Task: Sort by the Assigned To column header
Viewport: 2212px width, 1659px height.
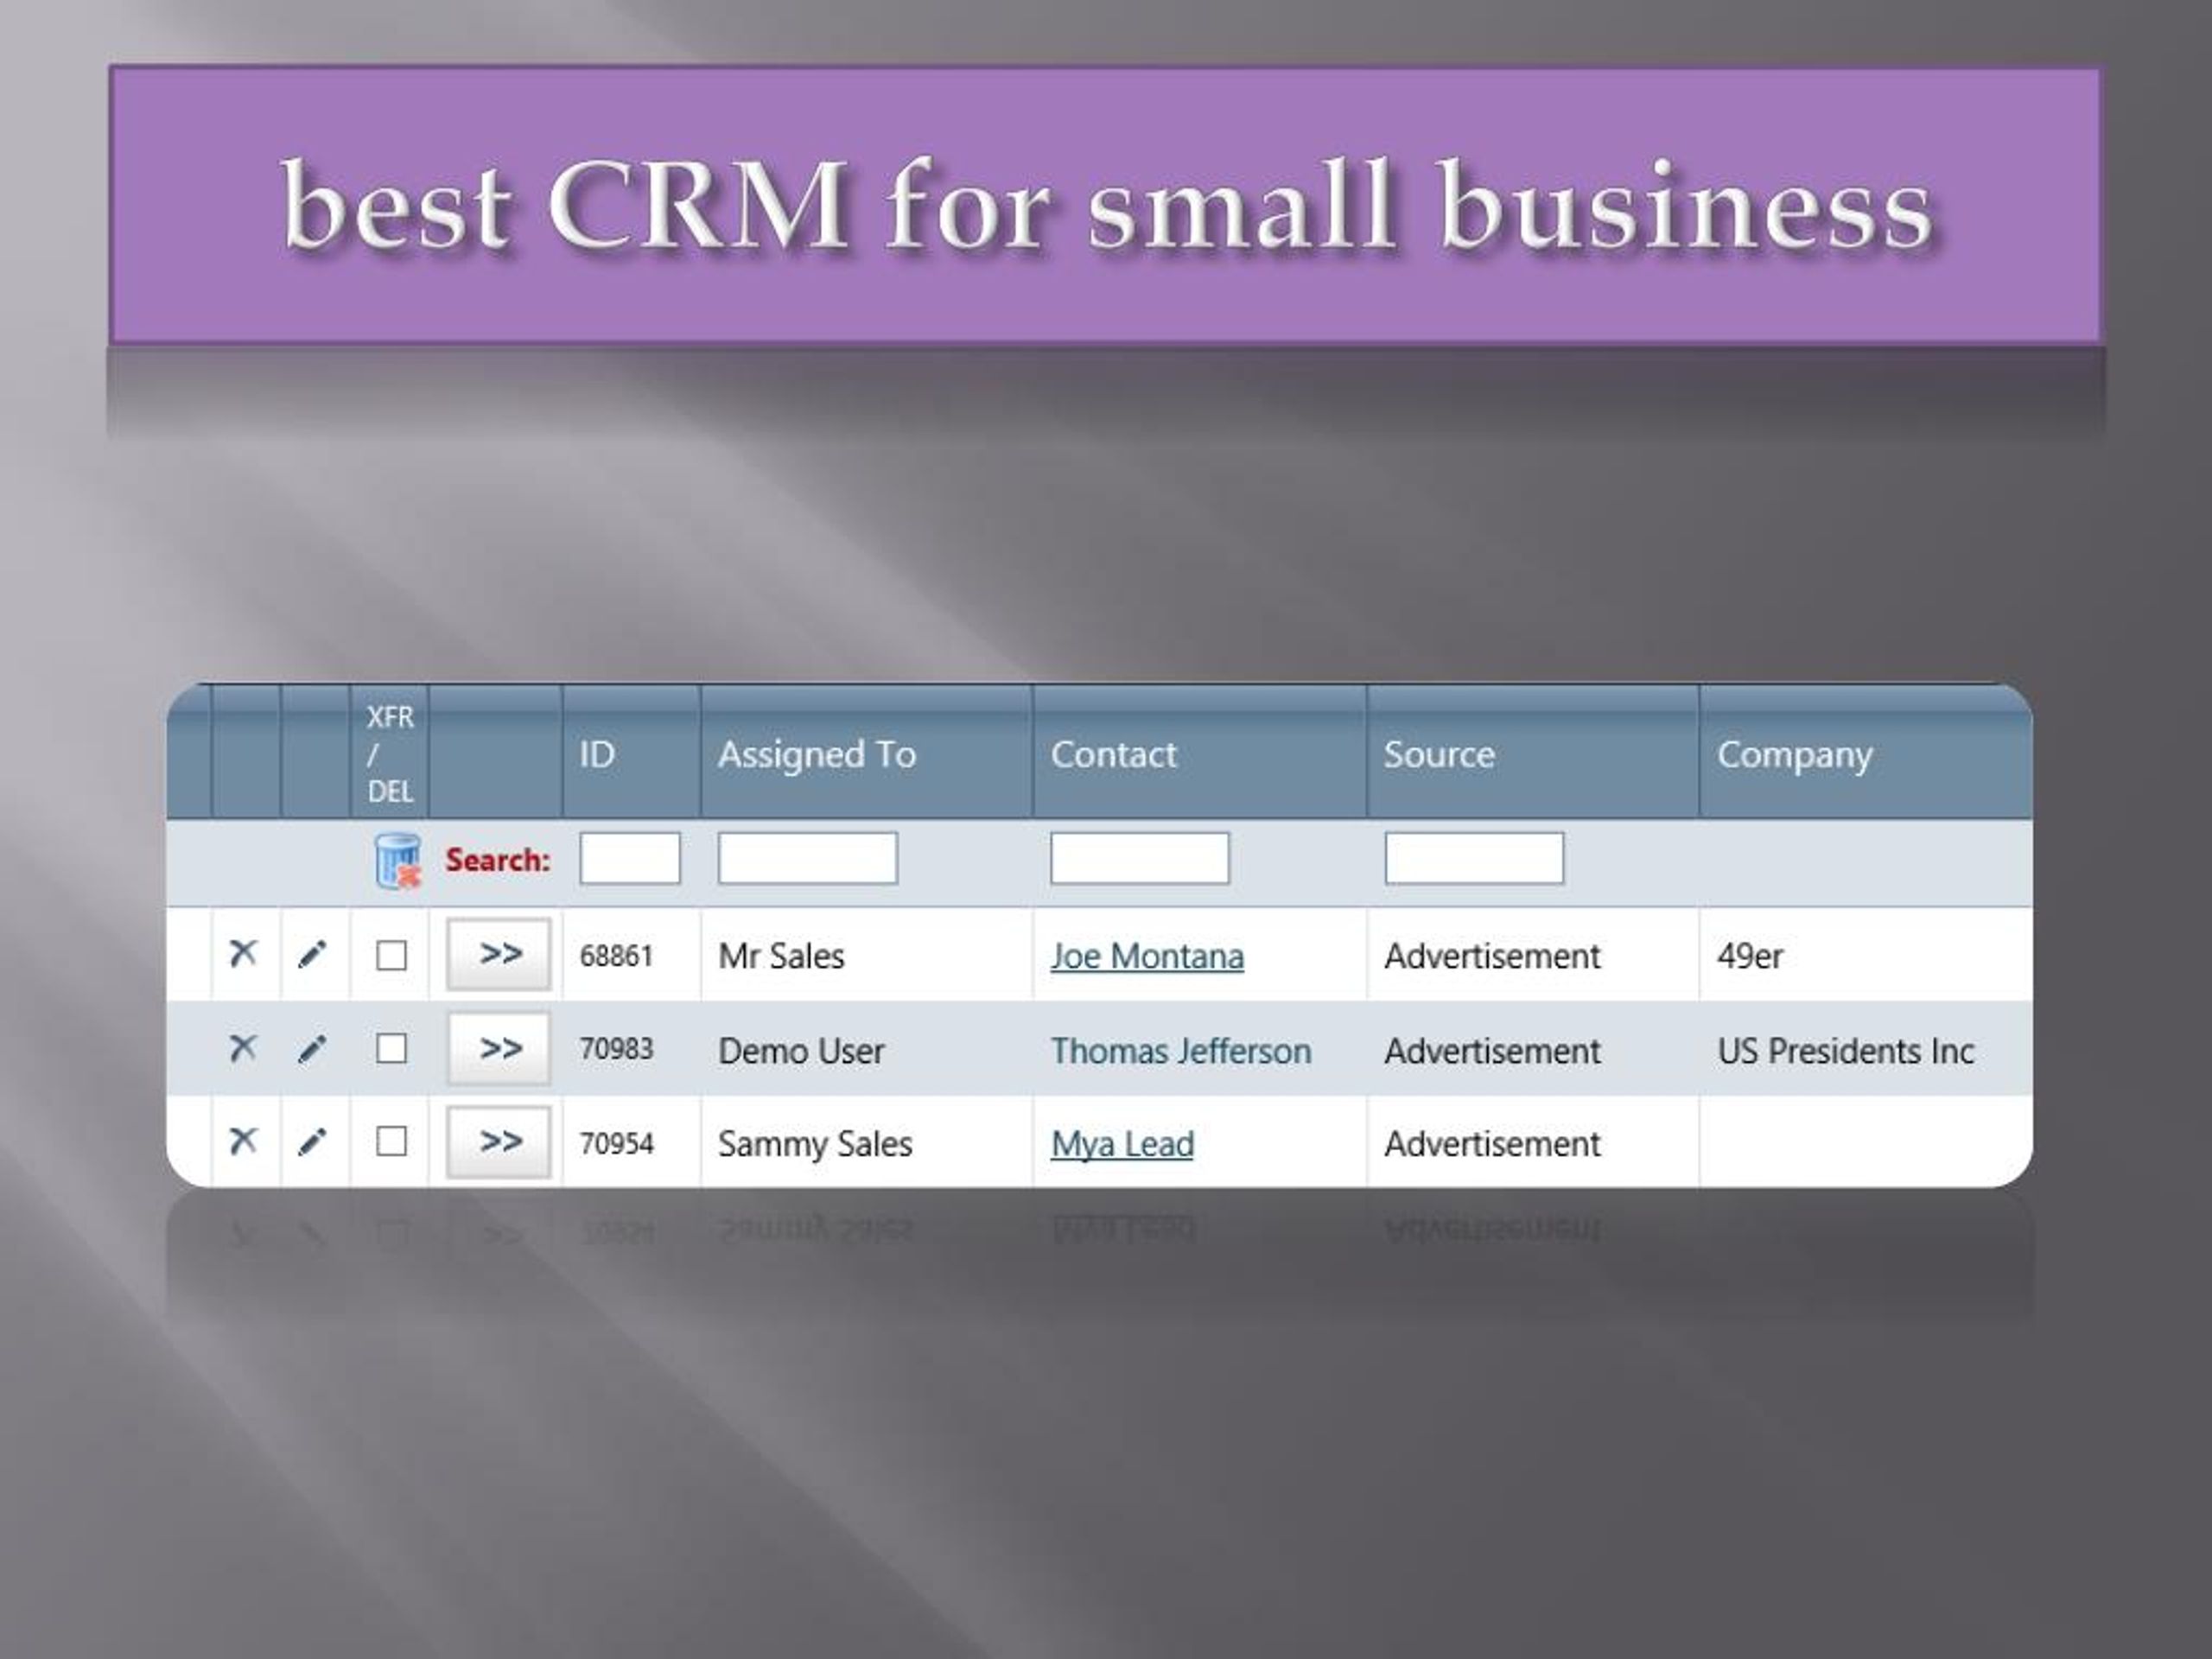Action: point(816,755)
